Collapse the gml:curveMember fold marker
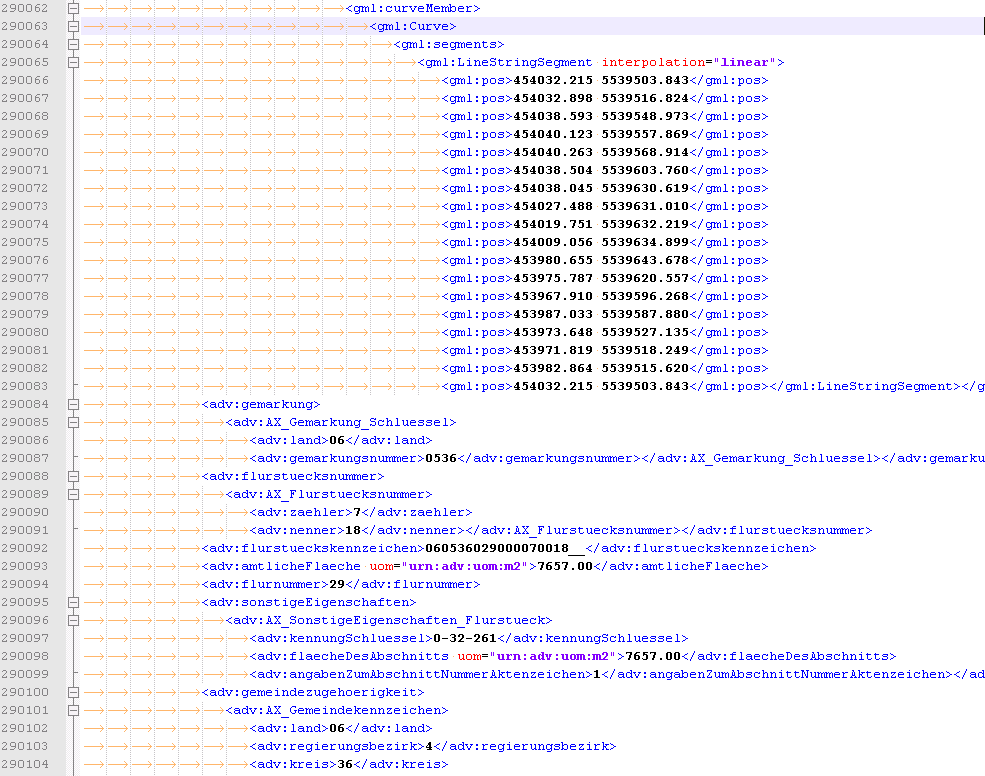 click(73, 8)
